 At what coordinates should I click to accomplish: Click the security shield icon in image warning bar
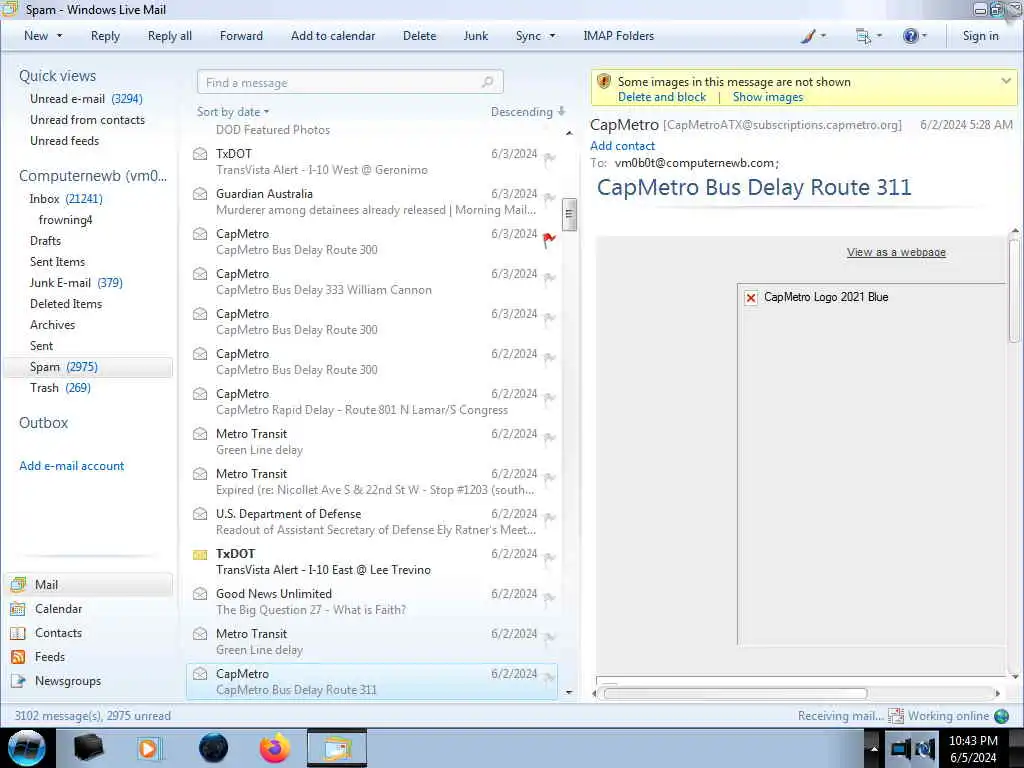[x=604, y=82]
